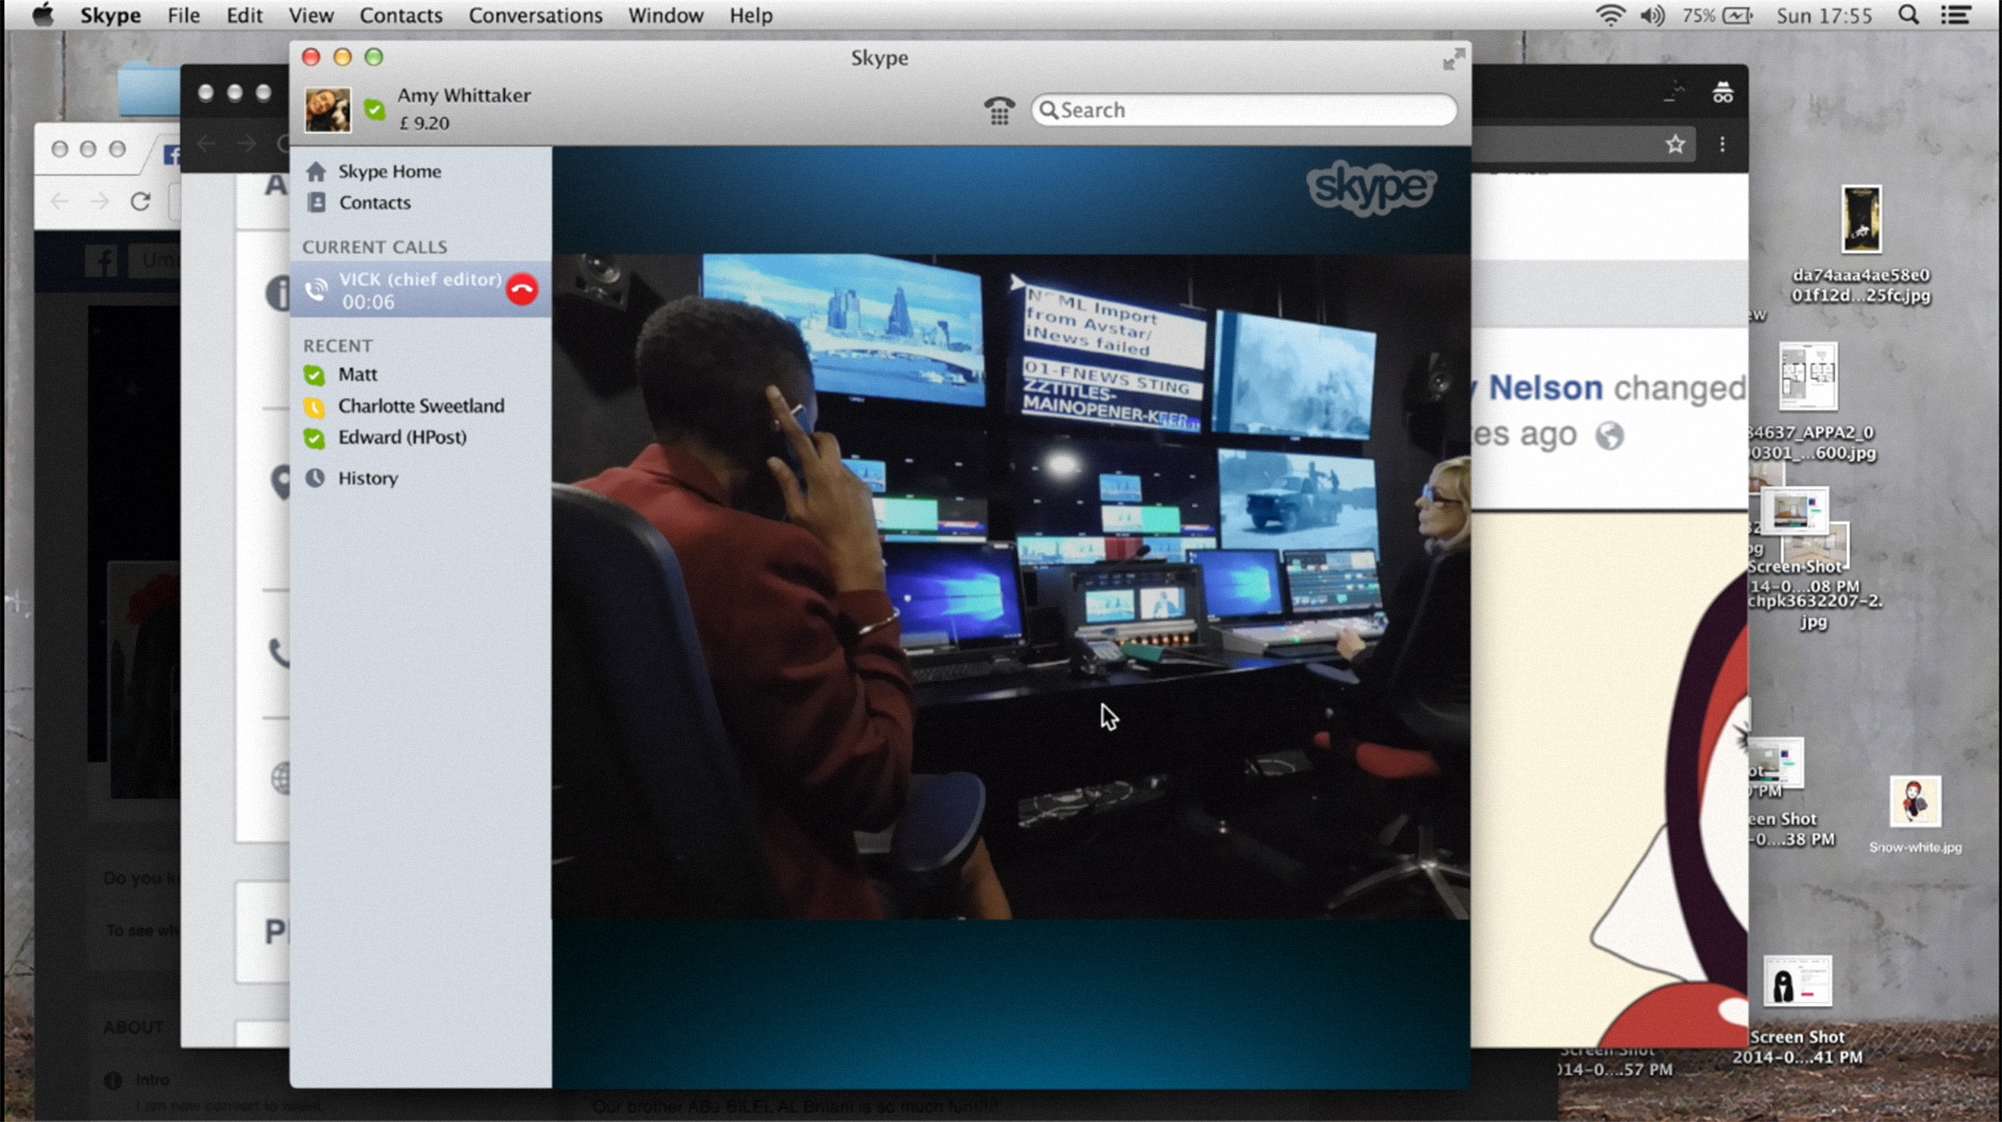This screenshot has height=1122, width=2002.
Task: Click the Nelson name link in the browser
Action: (x=1545, y=388)
